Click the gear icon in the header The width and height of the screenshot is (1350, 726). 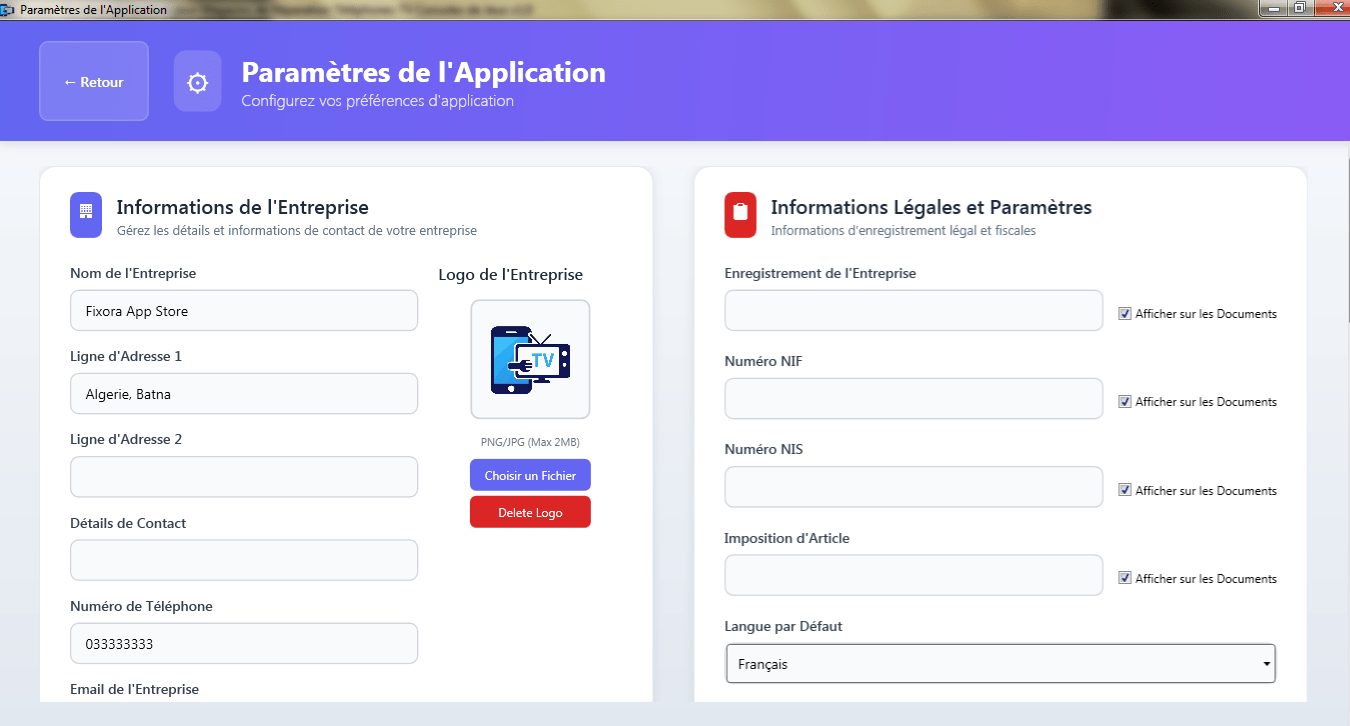click(x=197, y=81)
